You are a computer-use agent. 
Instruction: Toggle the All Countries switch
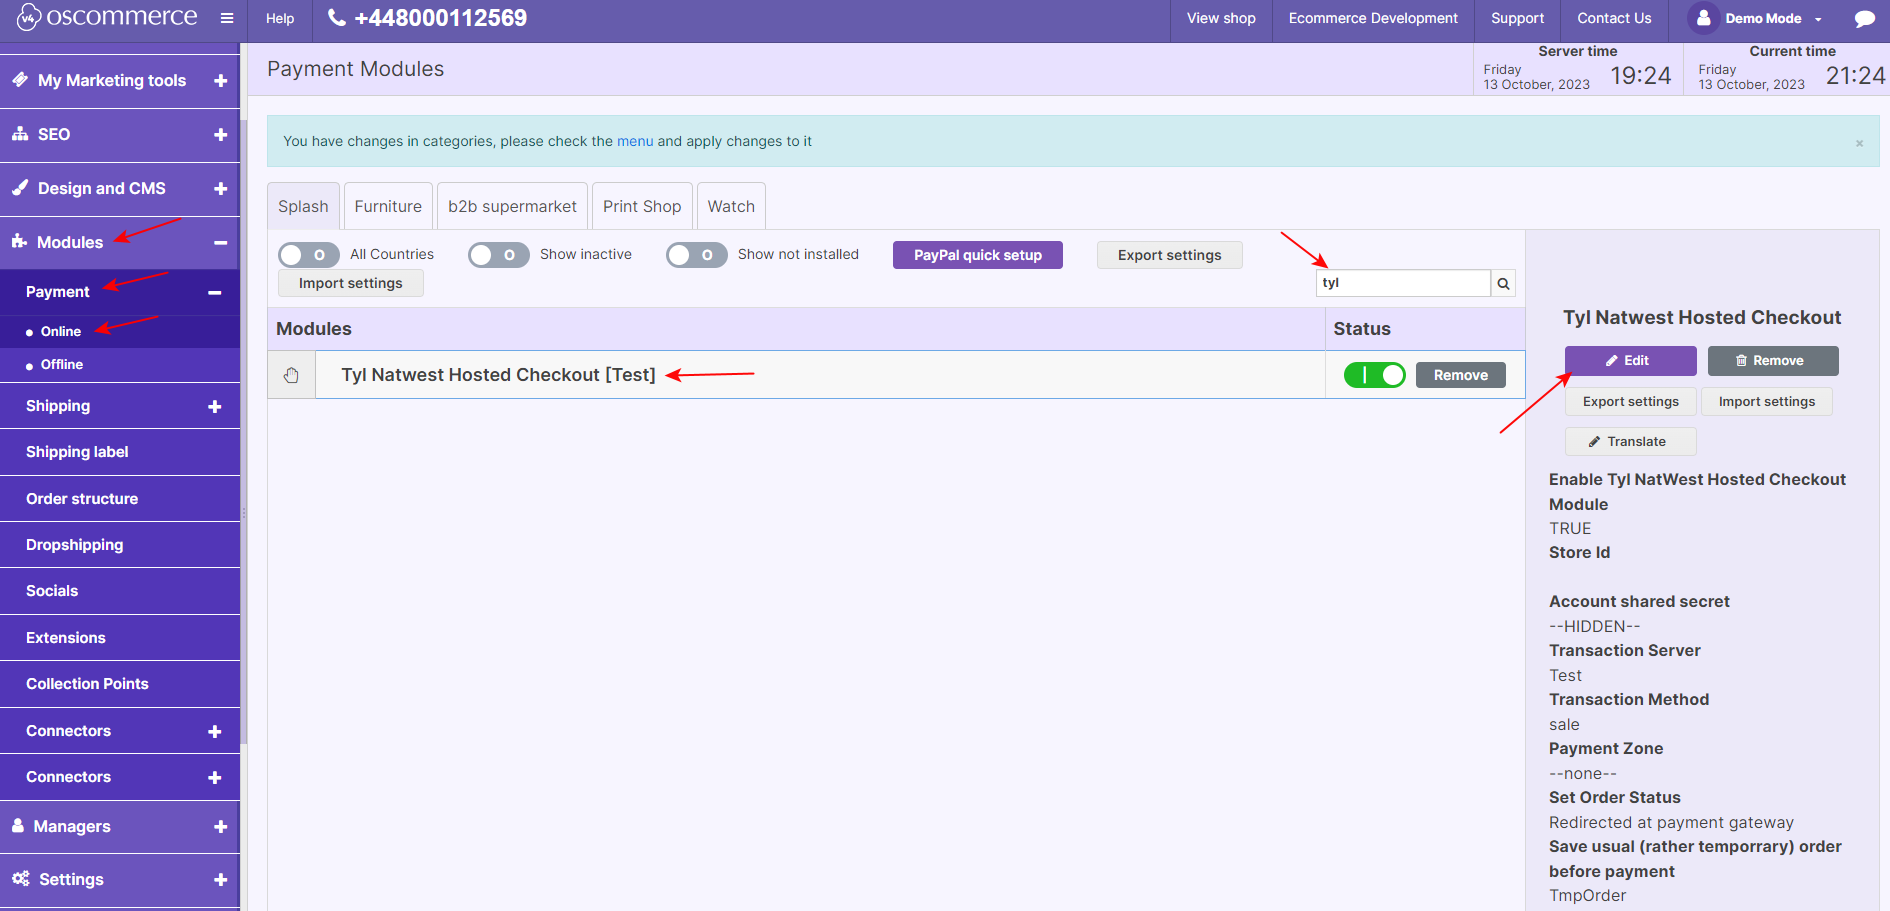tap(309, 255)
